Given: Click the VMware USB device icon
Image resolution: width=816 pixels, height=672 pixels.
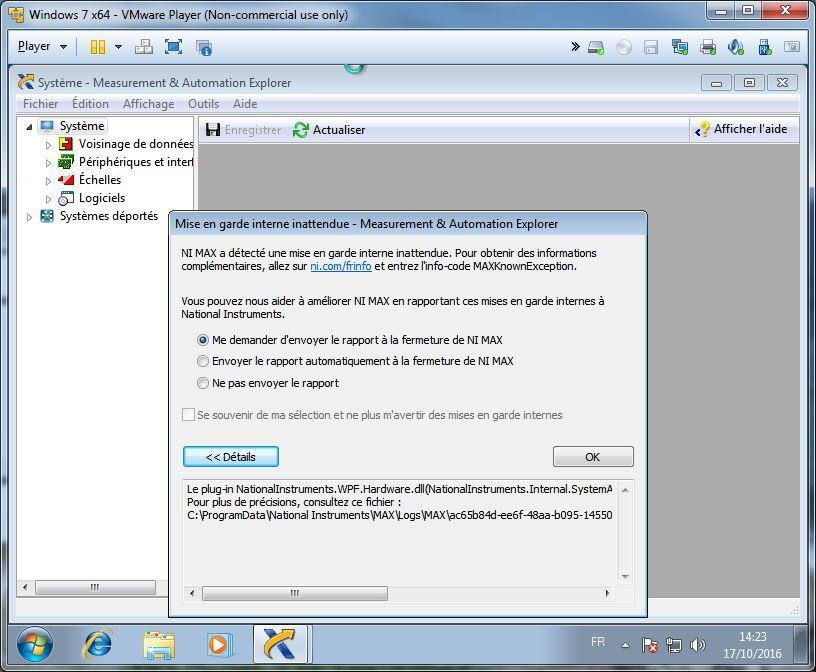Looking at the screenshot, I should coord(764,47).
